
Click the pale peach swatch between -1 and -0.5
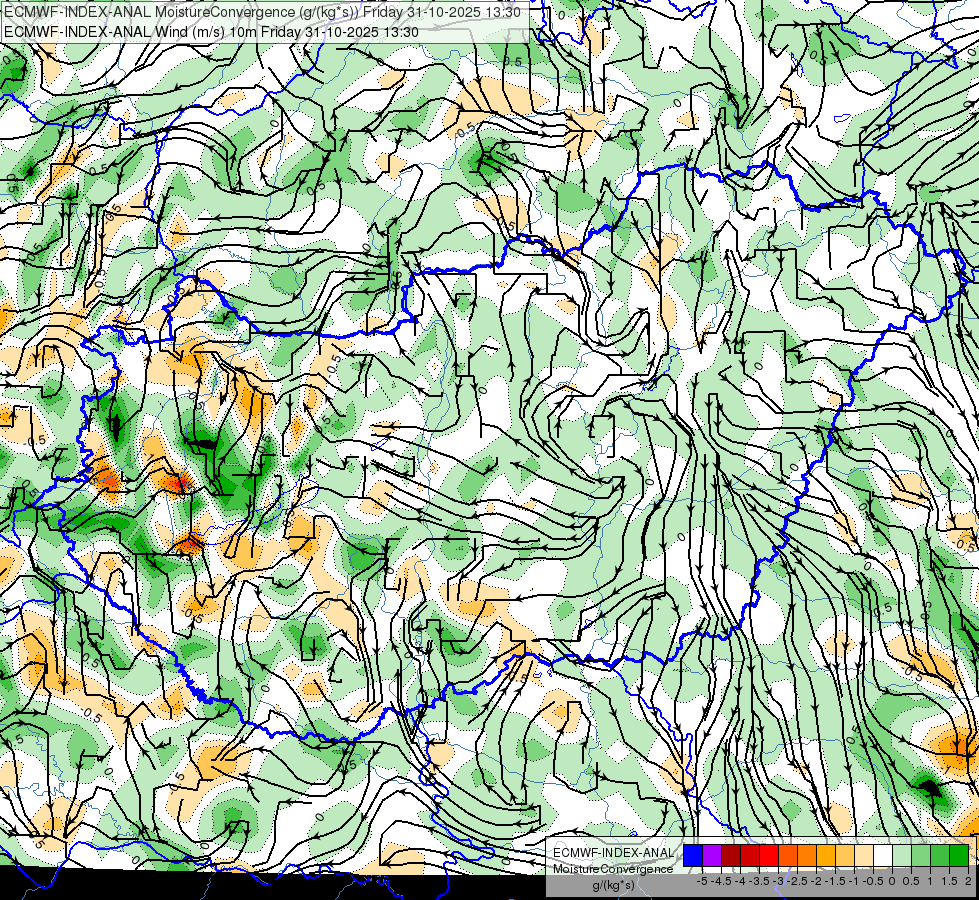863,856
